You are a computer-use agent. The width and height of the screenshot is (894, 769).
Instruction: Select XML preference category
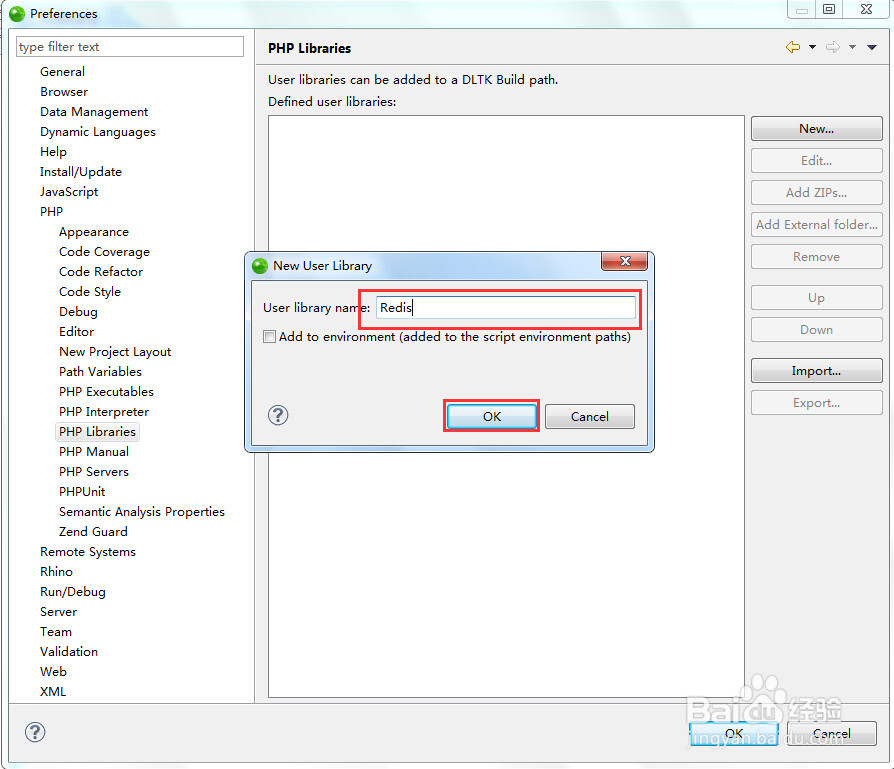[52, 691]
